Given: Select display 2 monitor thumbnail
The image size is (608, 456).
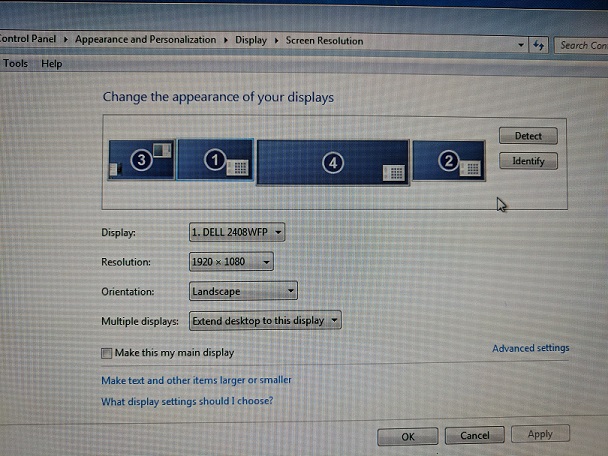Looking at the screenshot, I should tap(448, 160).
